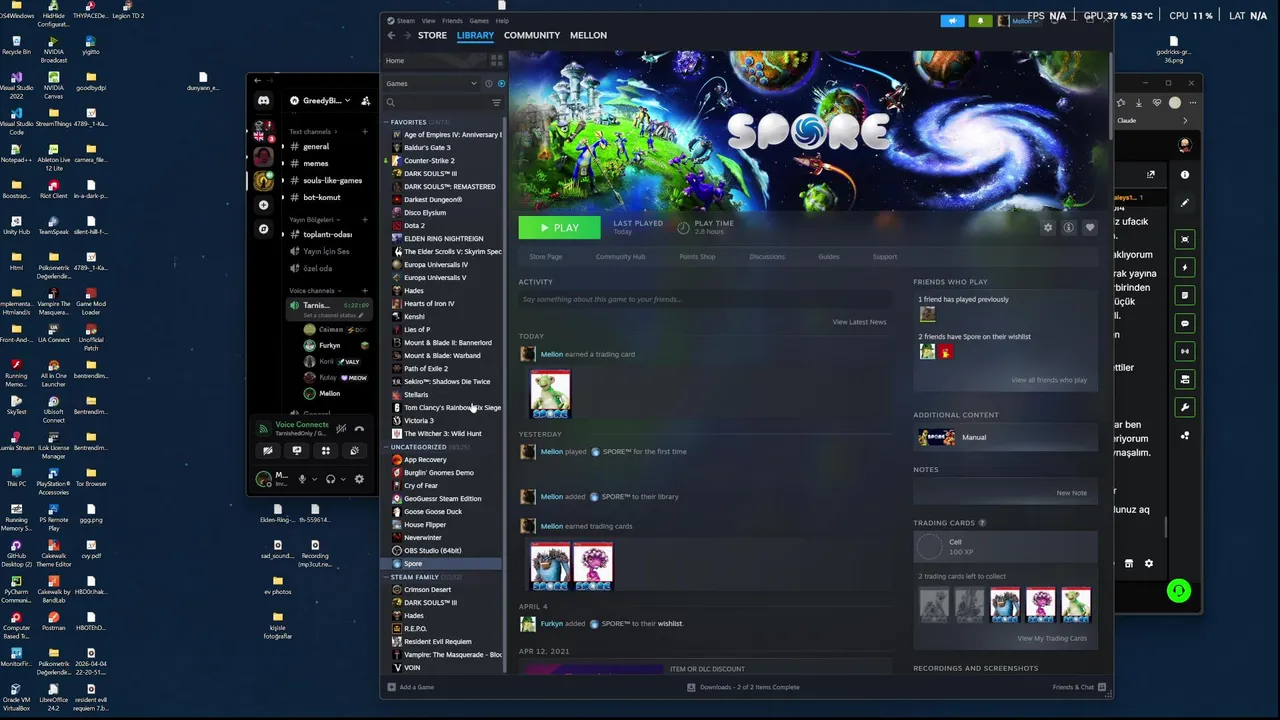This screenshot has width=1280, height=720.
Task: Open Discord soundboard button
Action: pos(354,451)
